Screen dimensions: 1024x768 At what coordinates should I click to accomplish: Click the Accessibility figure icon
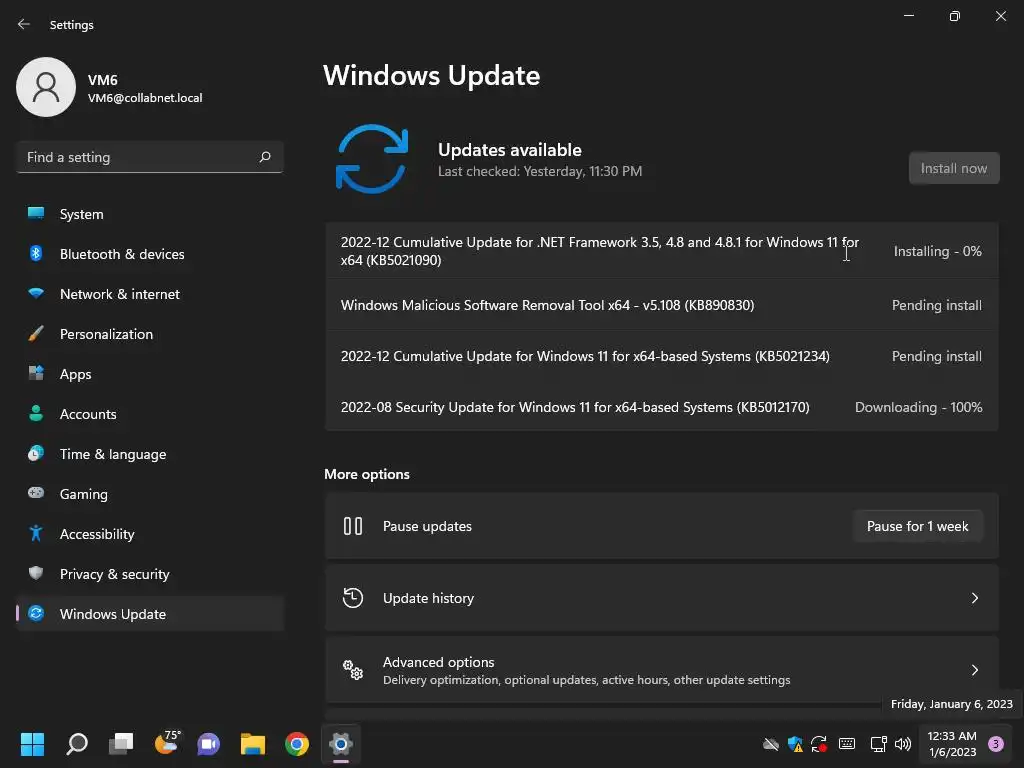pos(36,533)
